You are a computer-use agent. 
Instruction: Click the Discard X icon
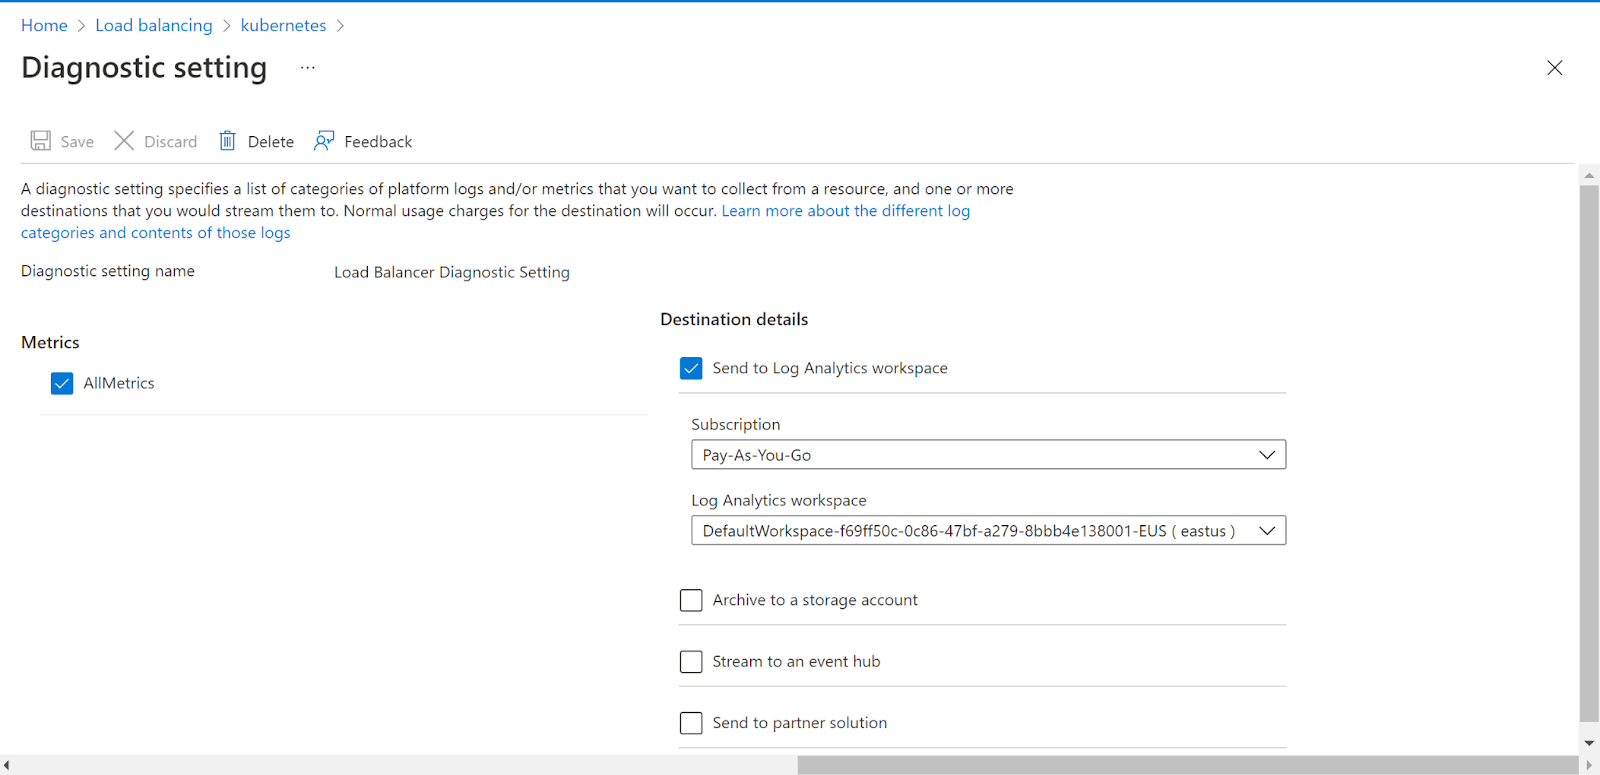point(124,141)
